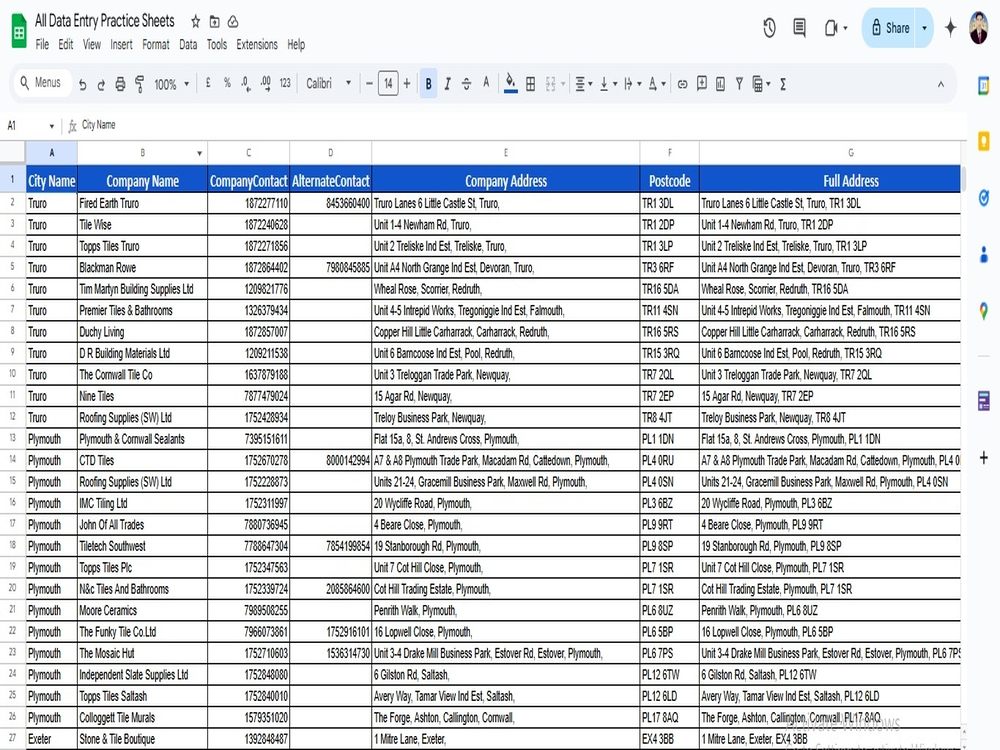Open Contacts in side panel

[983, 254]
